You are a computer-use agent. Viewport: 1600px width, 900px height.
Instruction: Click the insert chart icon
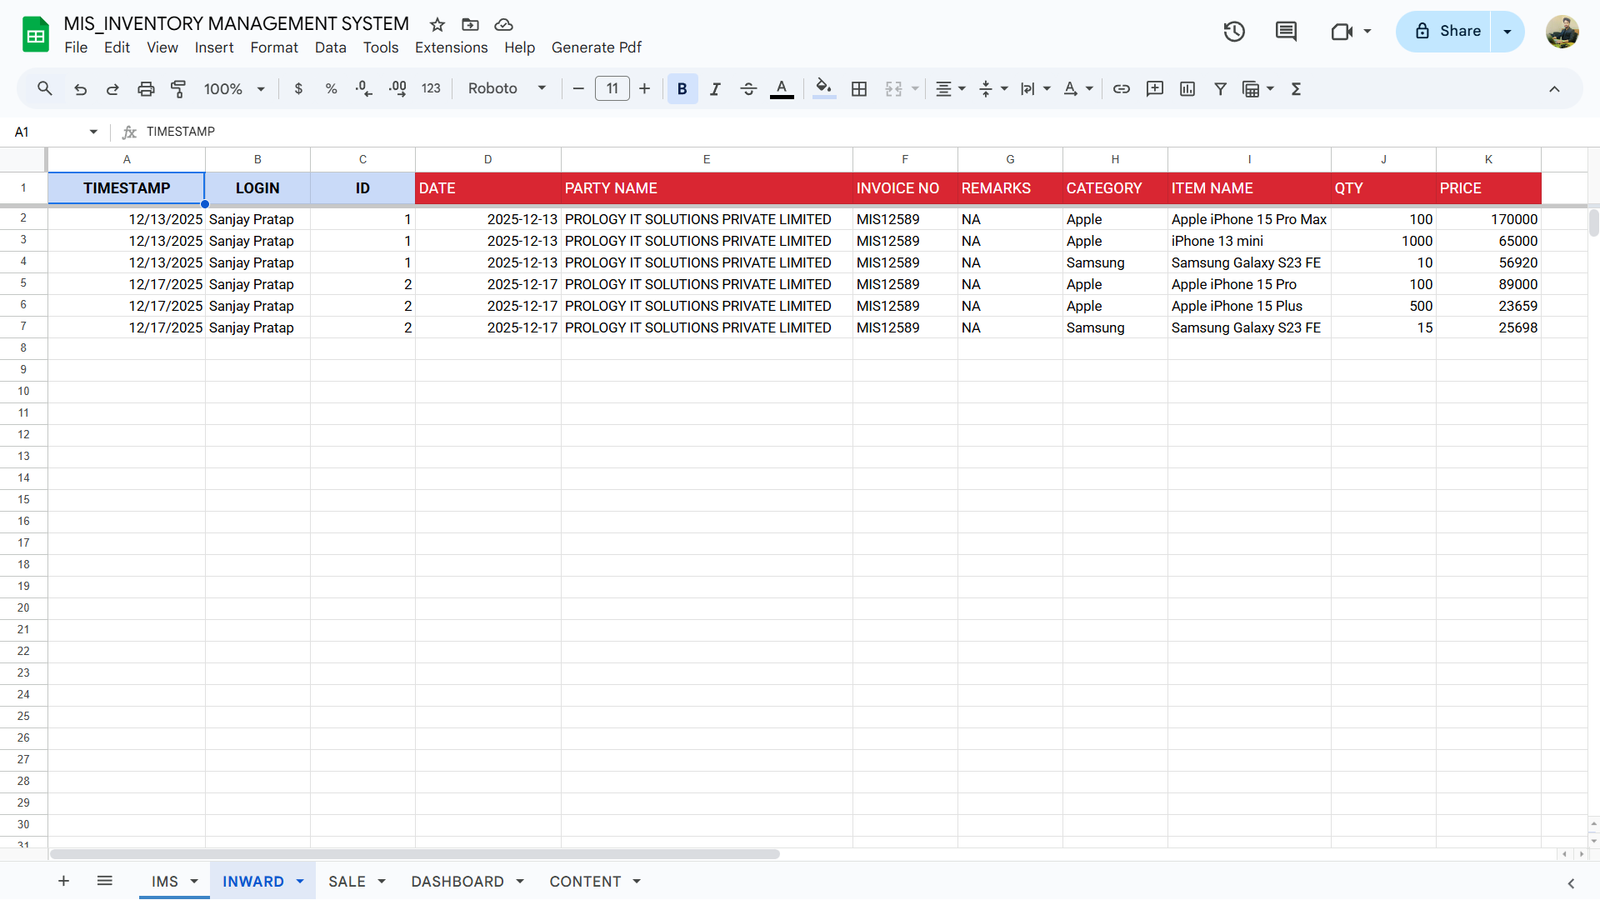click(x=1187, y=89)
